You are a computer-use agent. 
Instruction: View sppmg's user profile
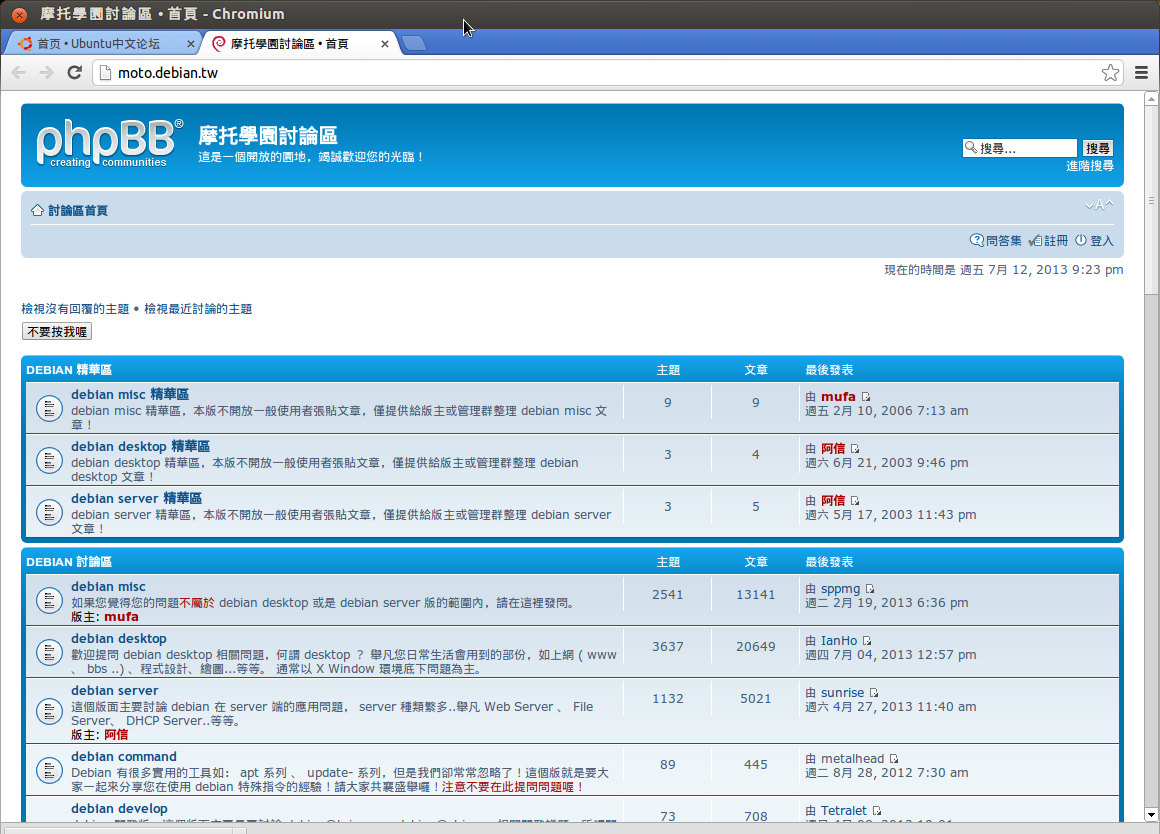click(x=840, y=589)
